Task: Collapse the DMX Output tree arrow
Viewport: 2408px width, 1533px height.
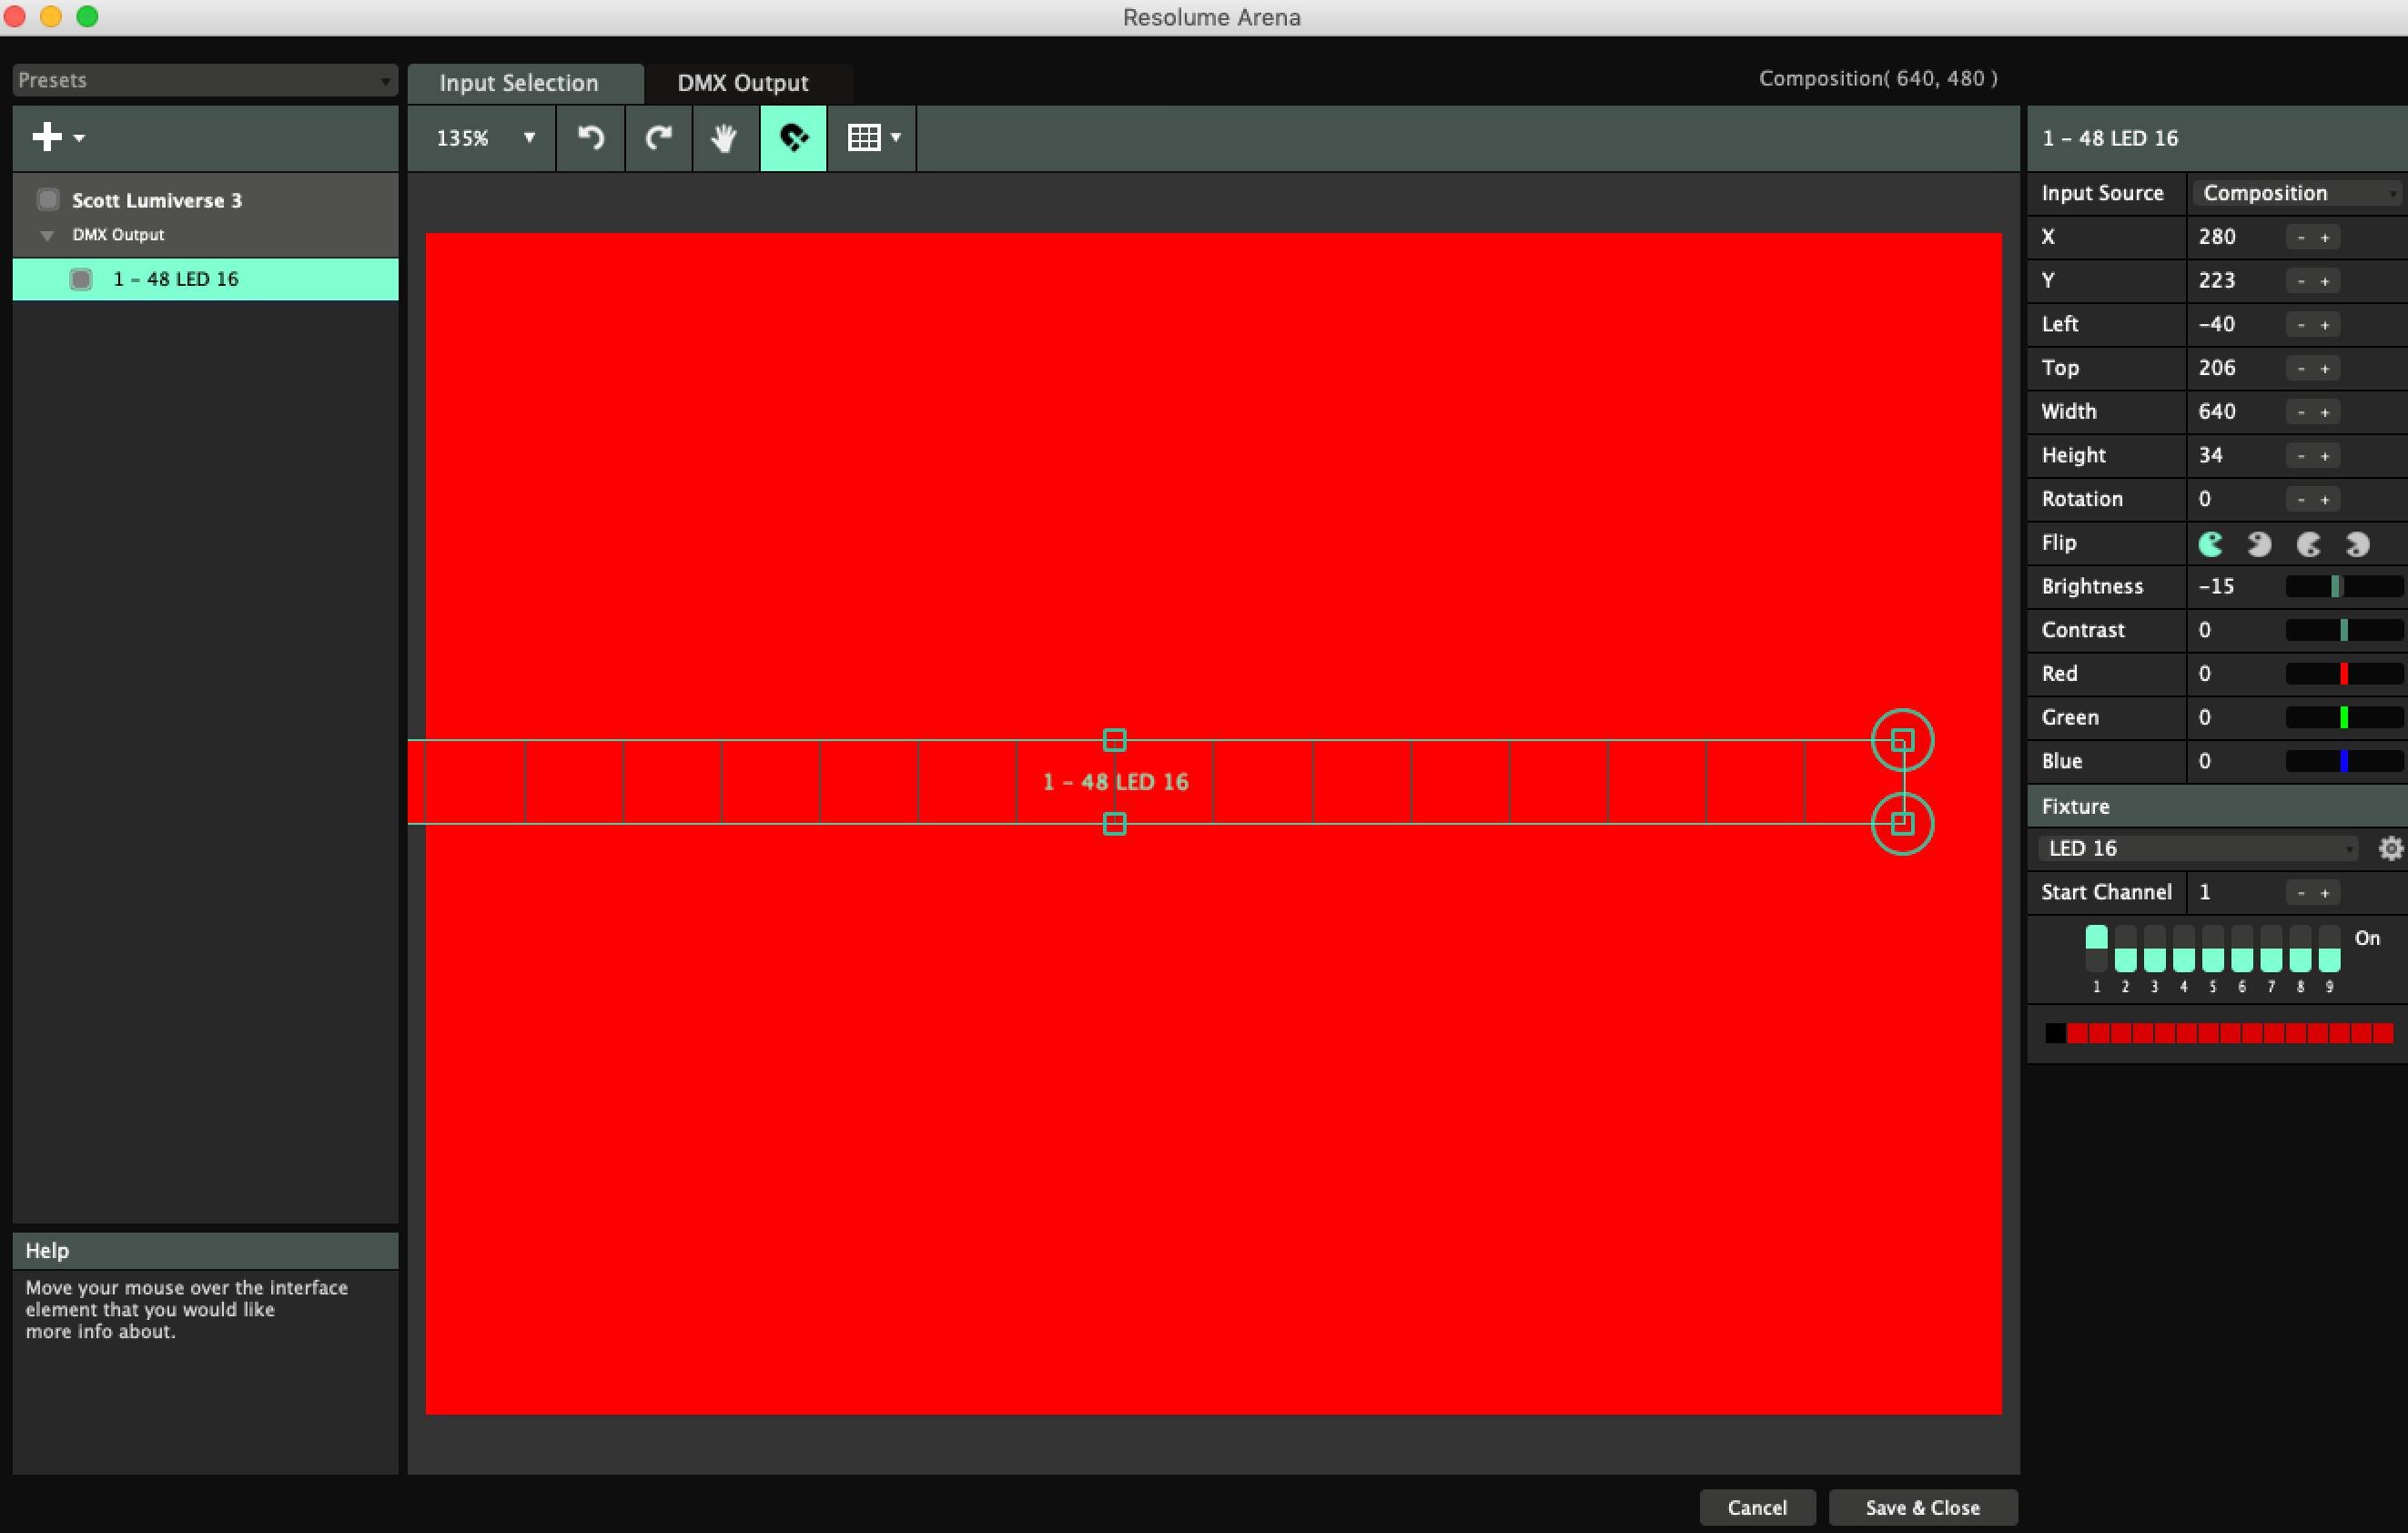Action: [x=47, y=236]
